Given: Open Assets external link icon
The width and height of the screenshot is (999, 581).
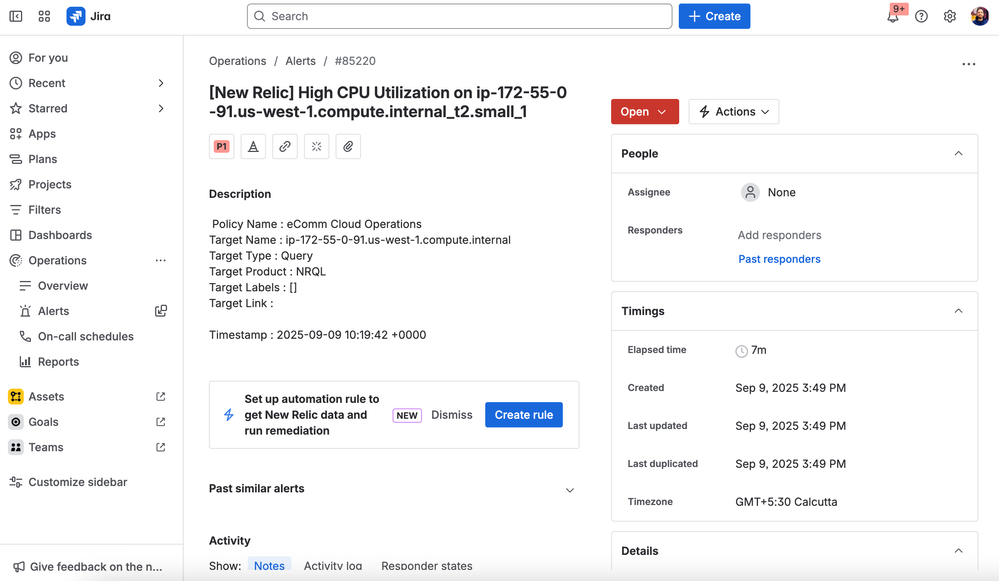Looking at the screenshot, I should [161, 396].
